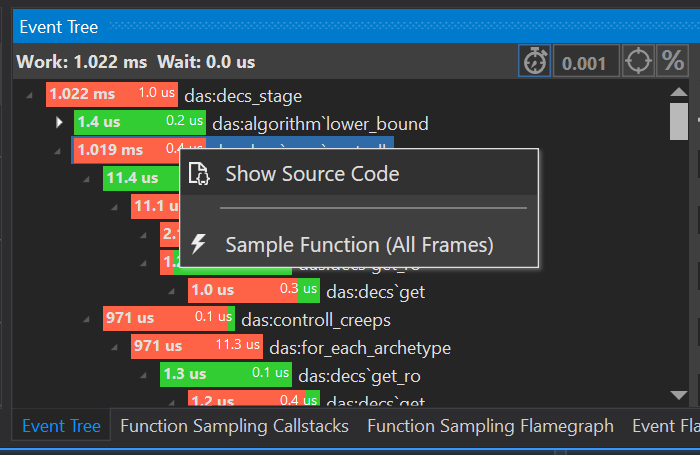Open the Function Sampling Flamegraph tab
Screen dimensions: 700x455
(x=490, y=426)
